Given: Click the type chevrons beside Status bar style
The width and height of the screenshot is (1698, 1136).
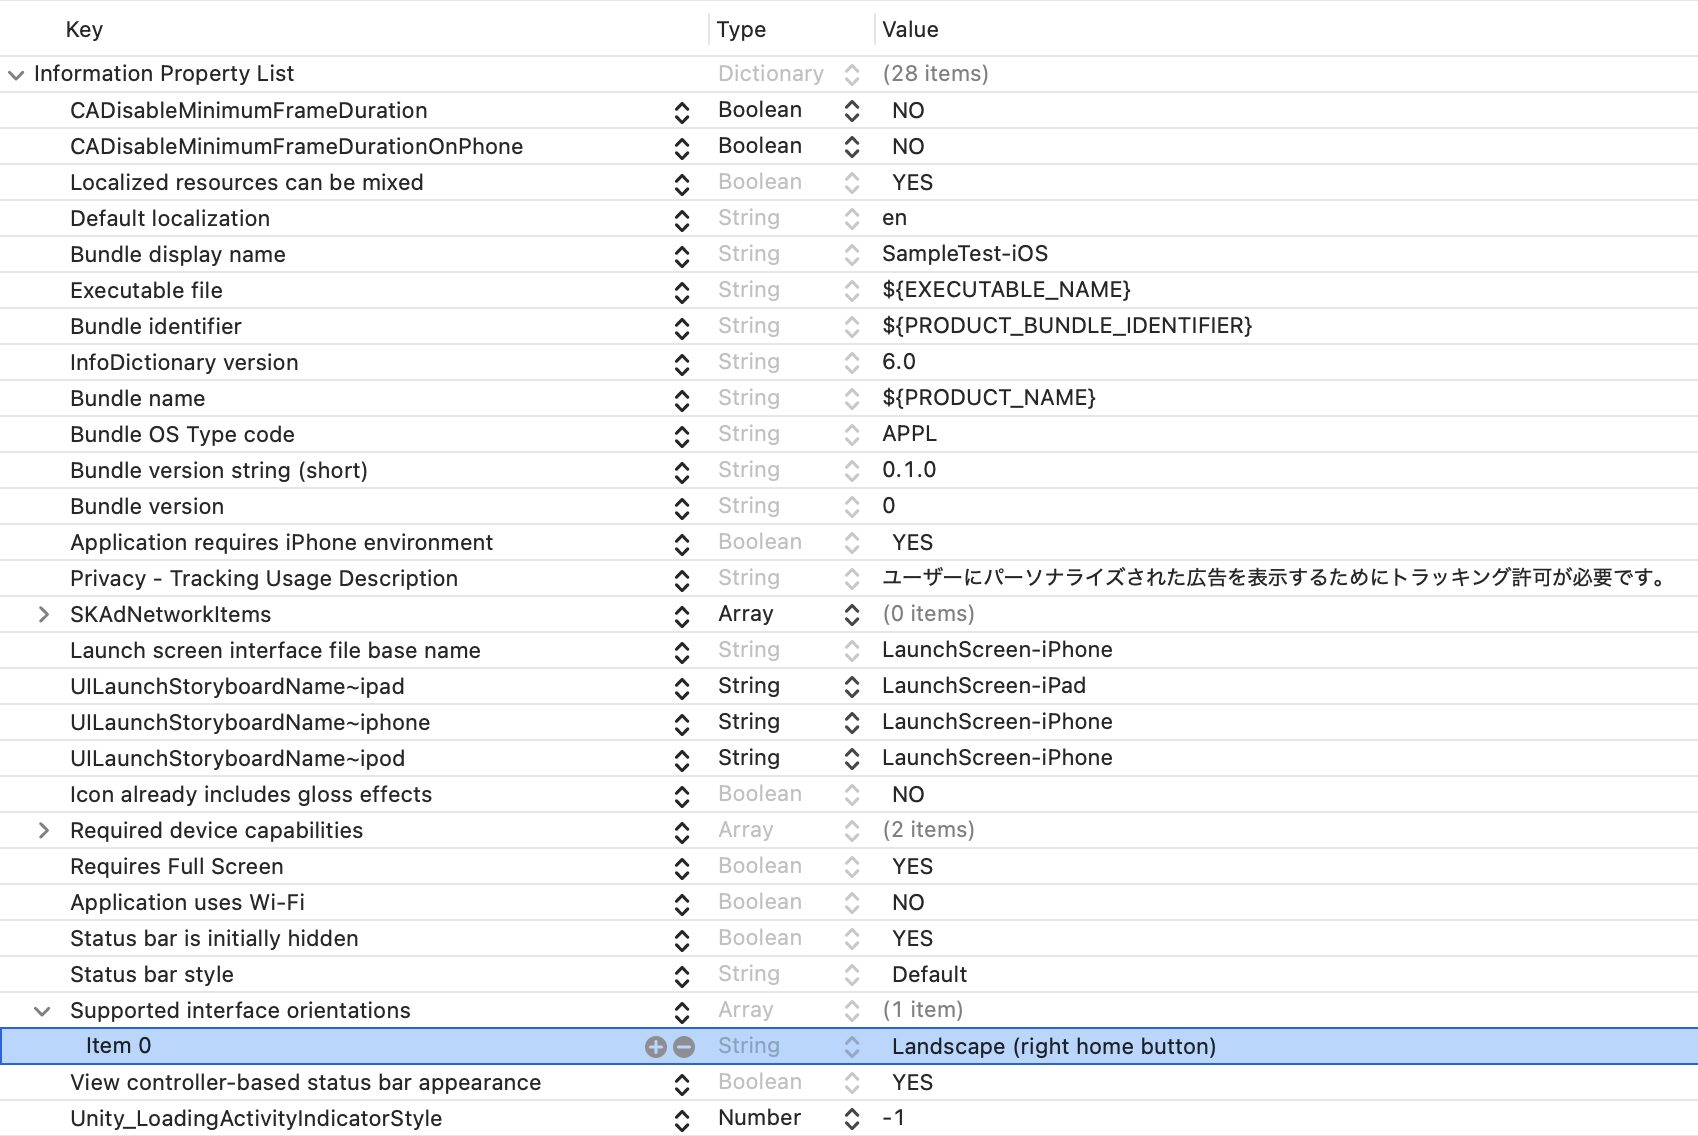Looking at the screenshot, I should tap(851, 974).
